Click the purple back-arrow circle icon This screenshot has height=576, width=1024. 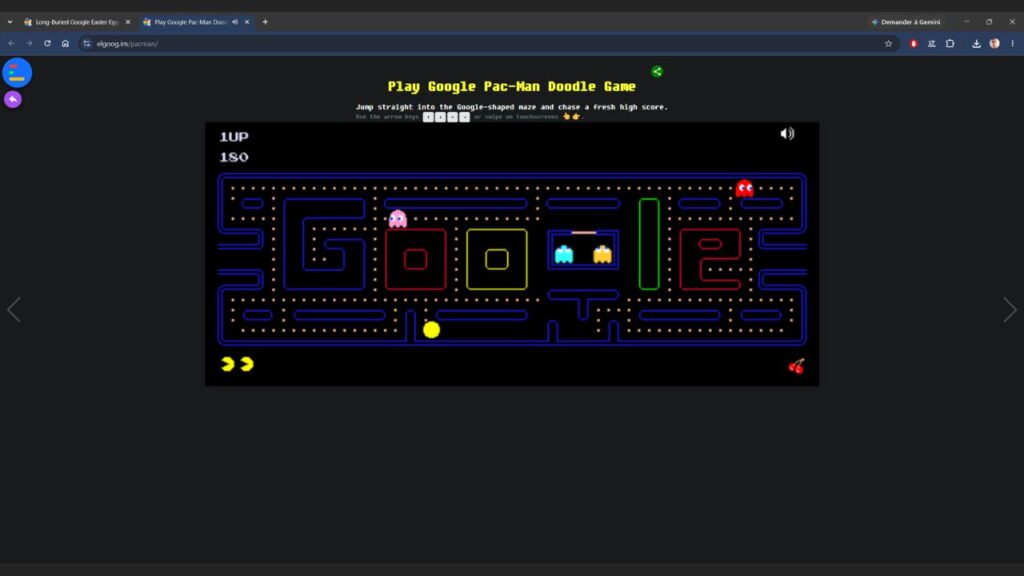[x=13, y=99]
